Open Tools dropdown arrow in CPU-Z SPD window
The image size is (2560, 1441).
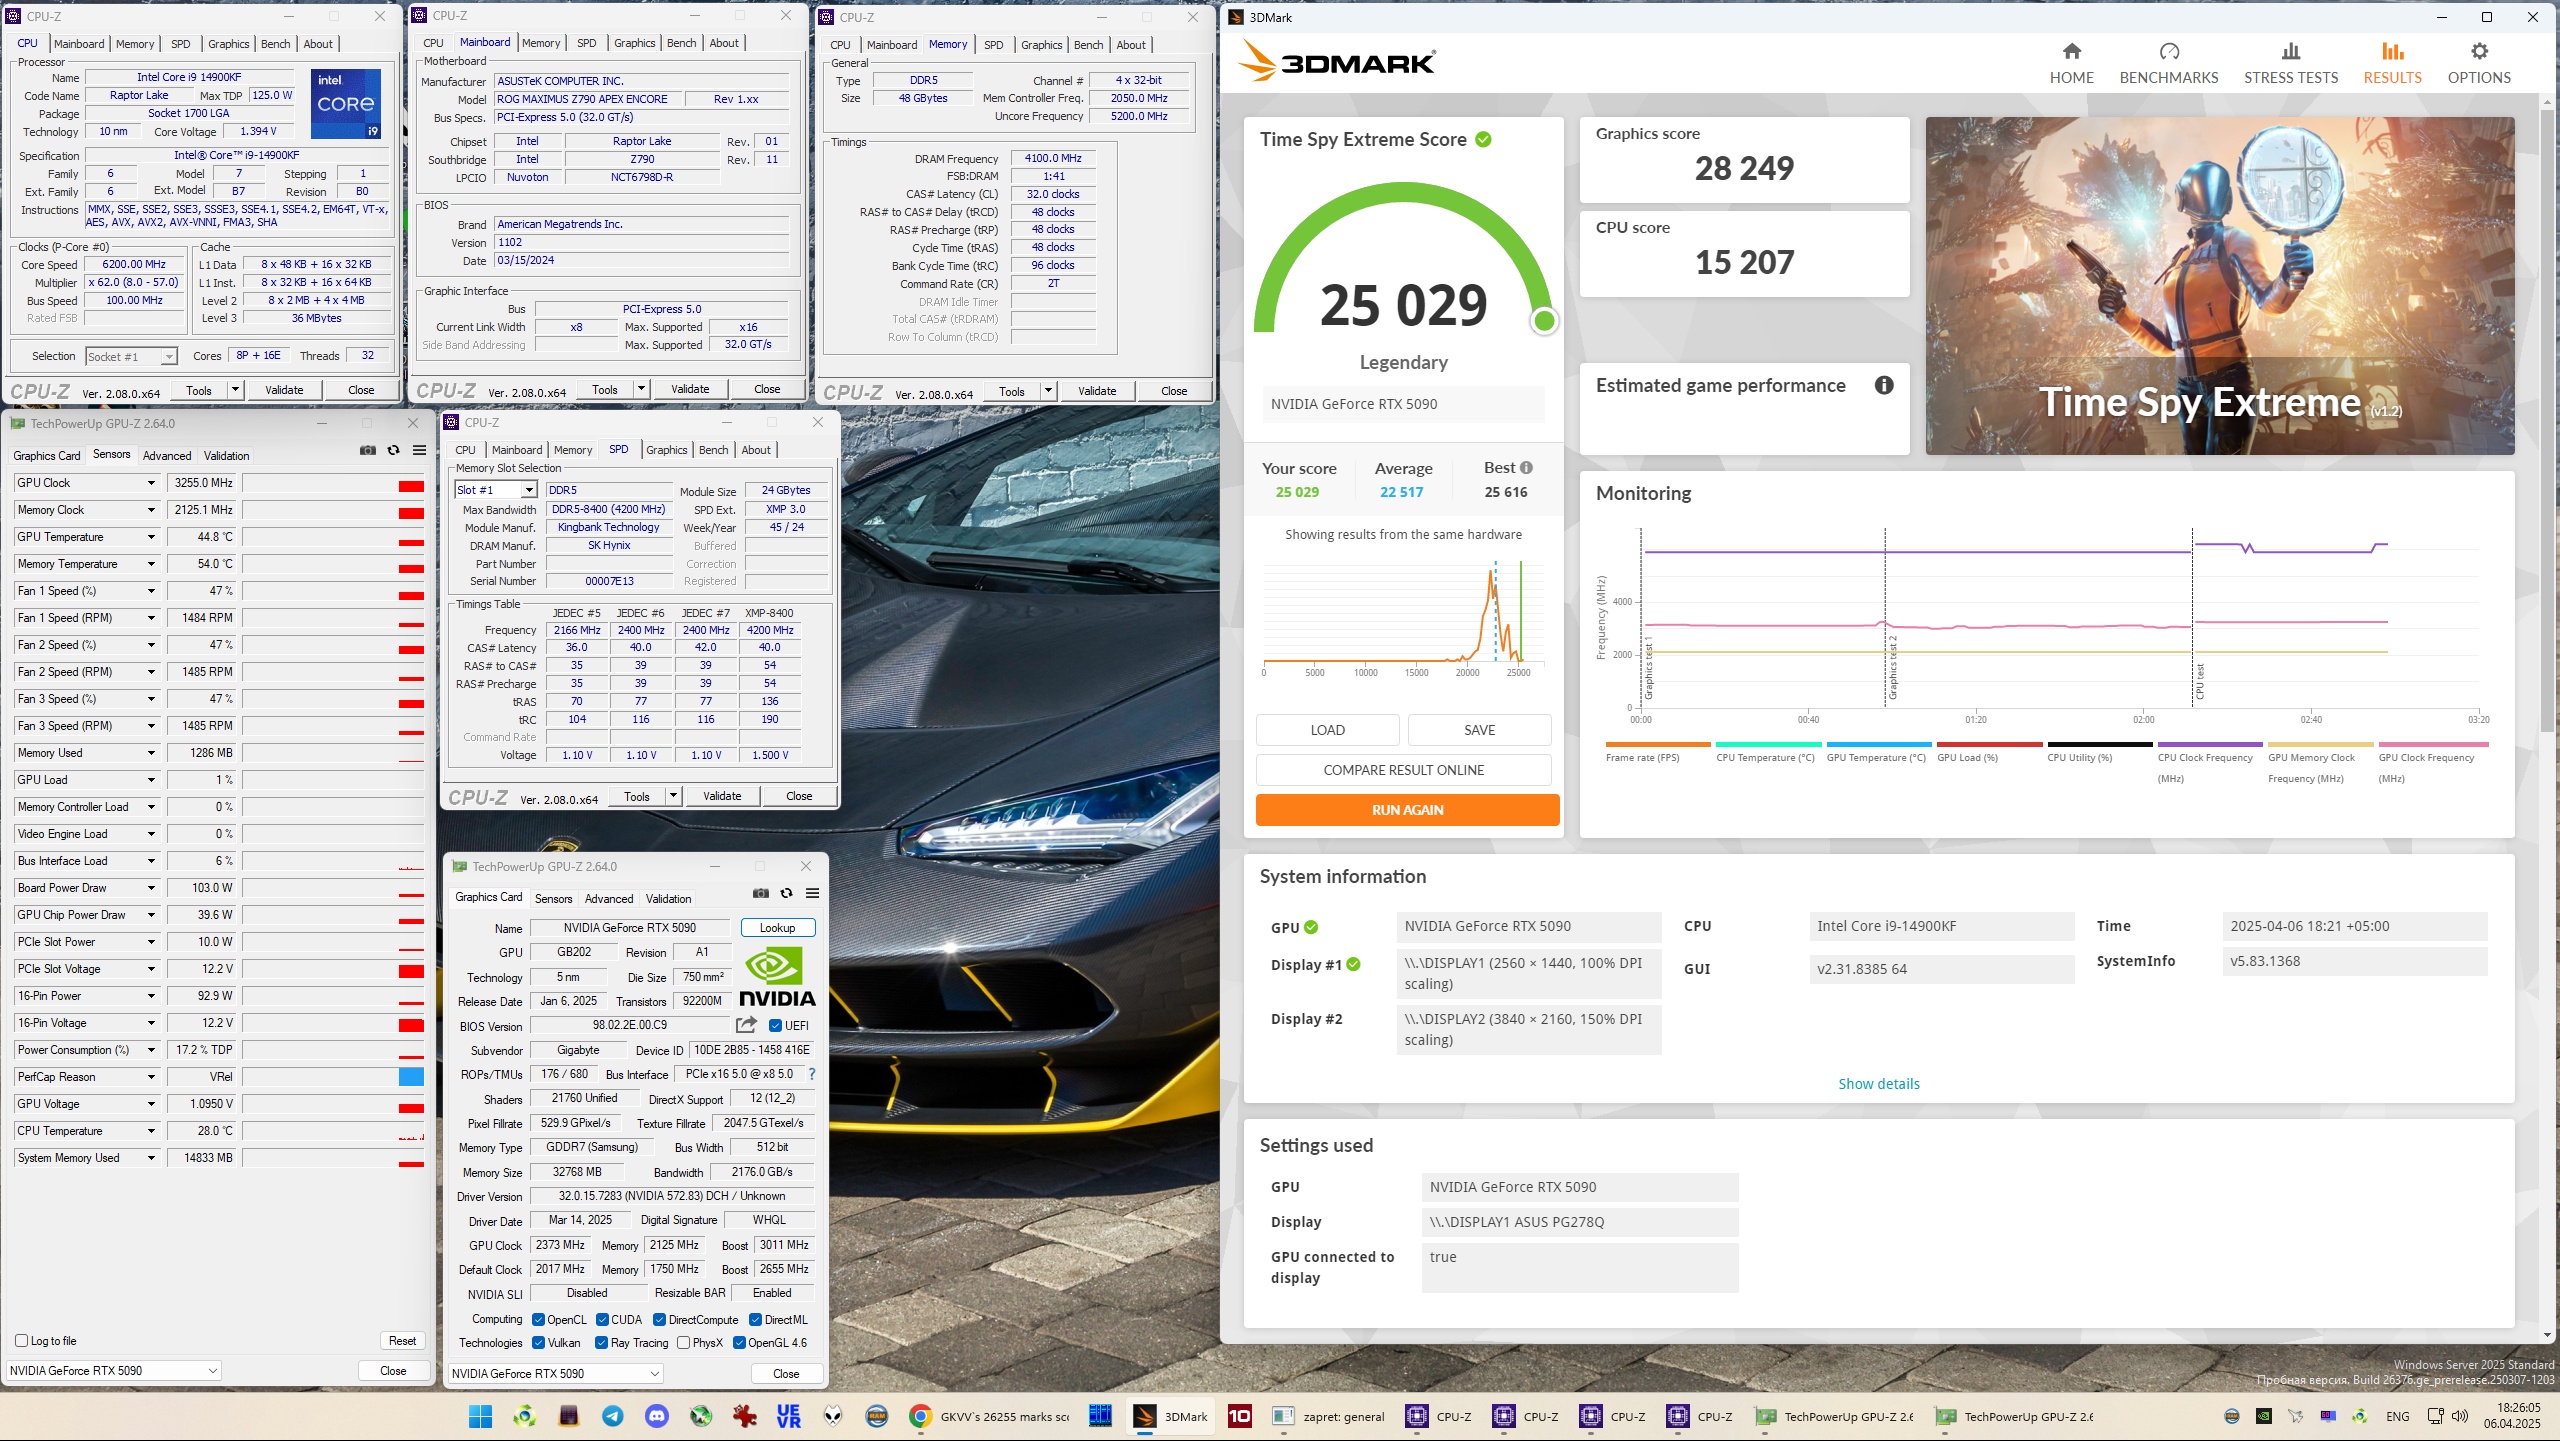click(673, 796)
